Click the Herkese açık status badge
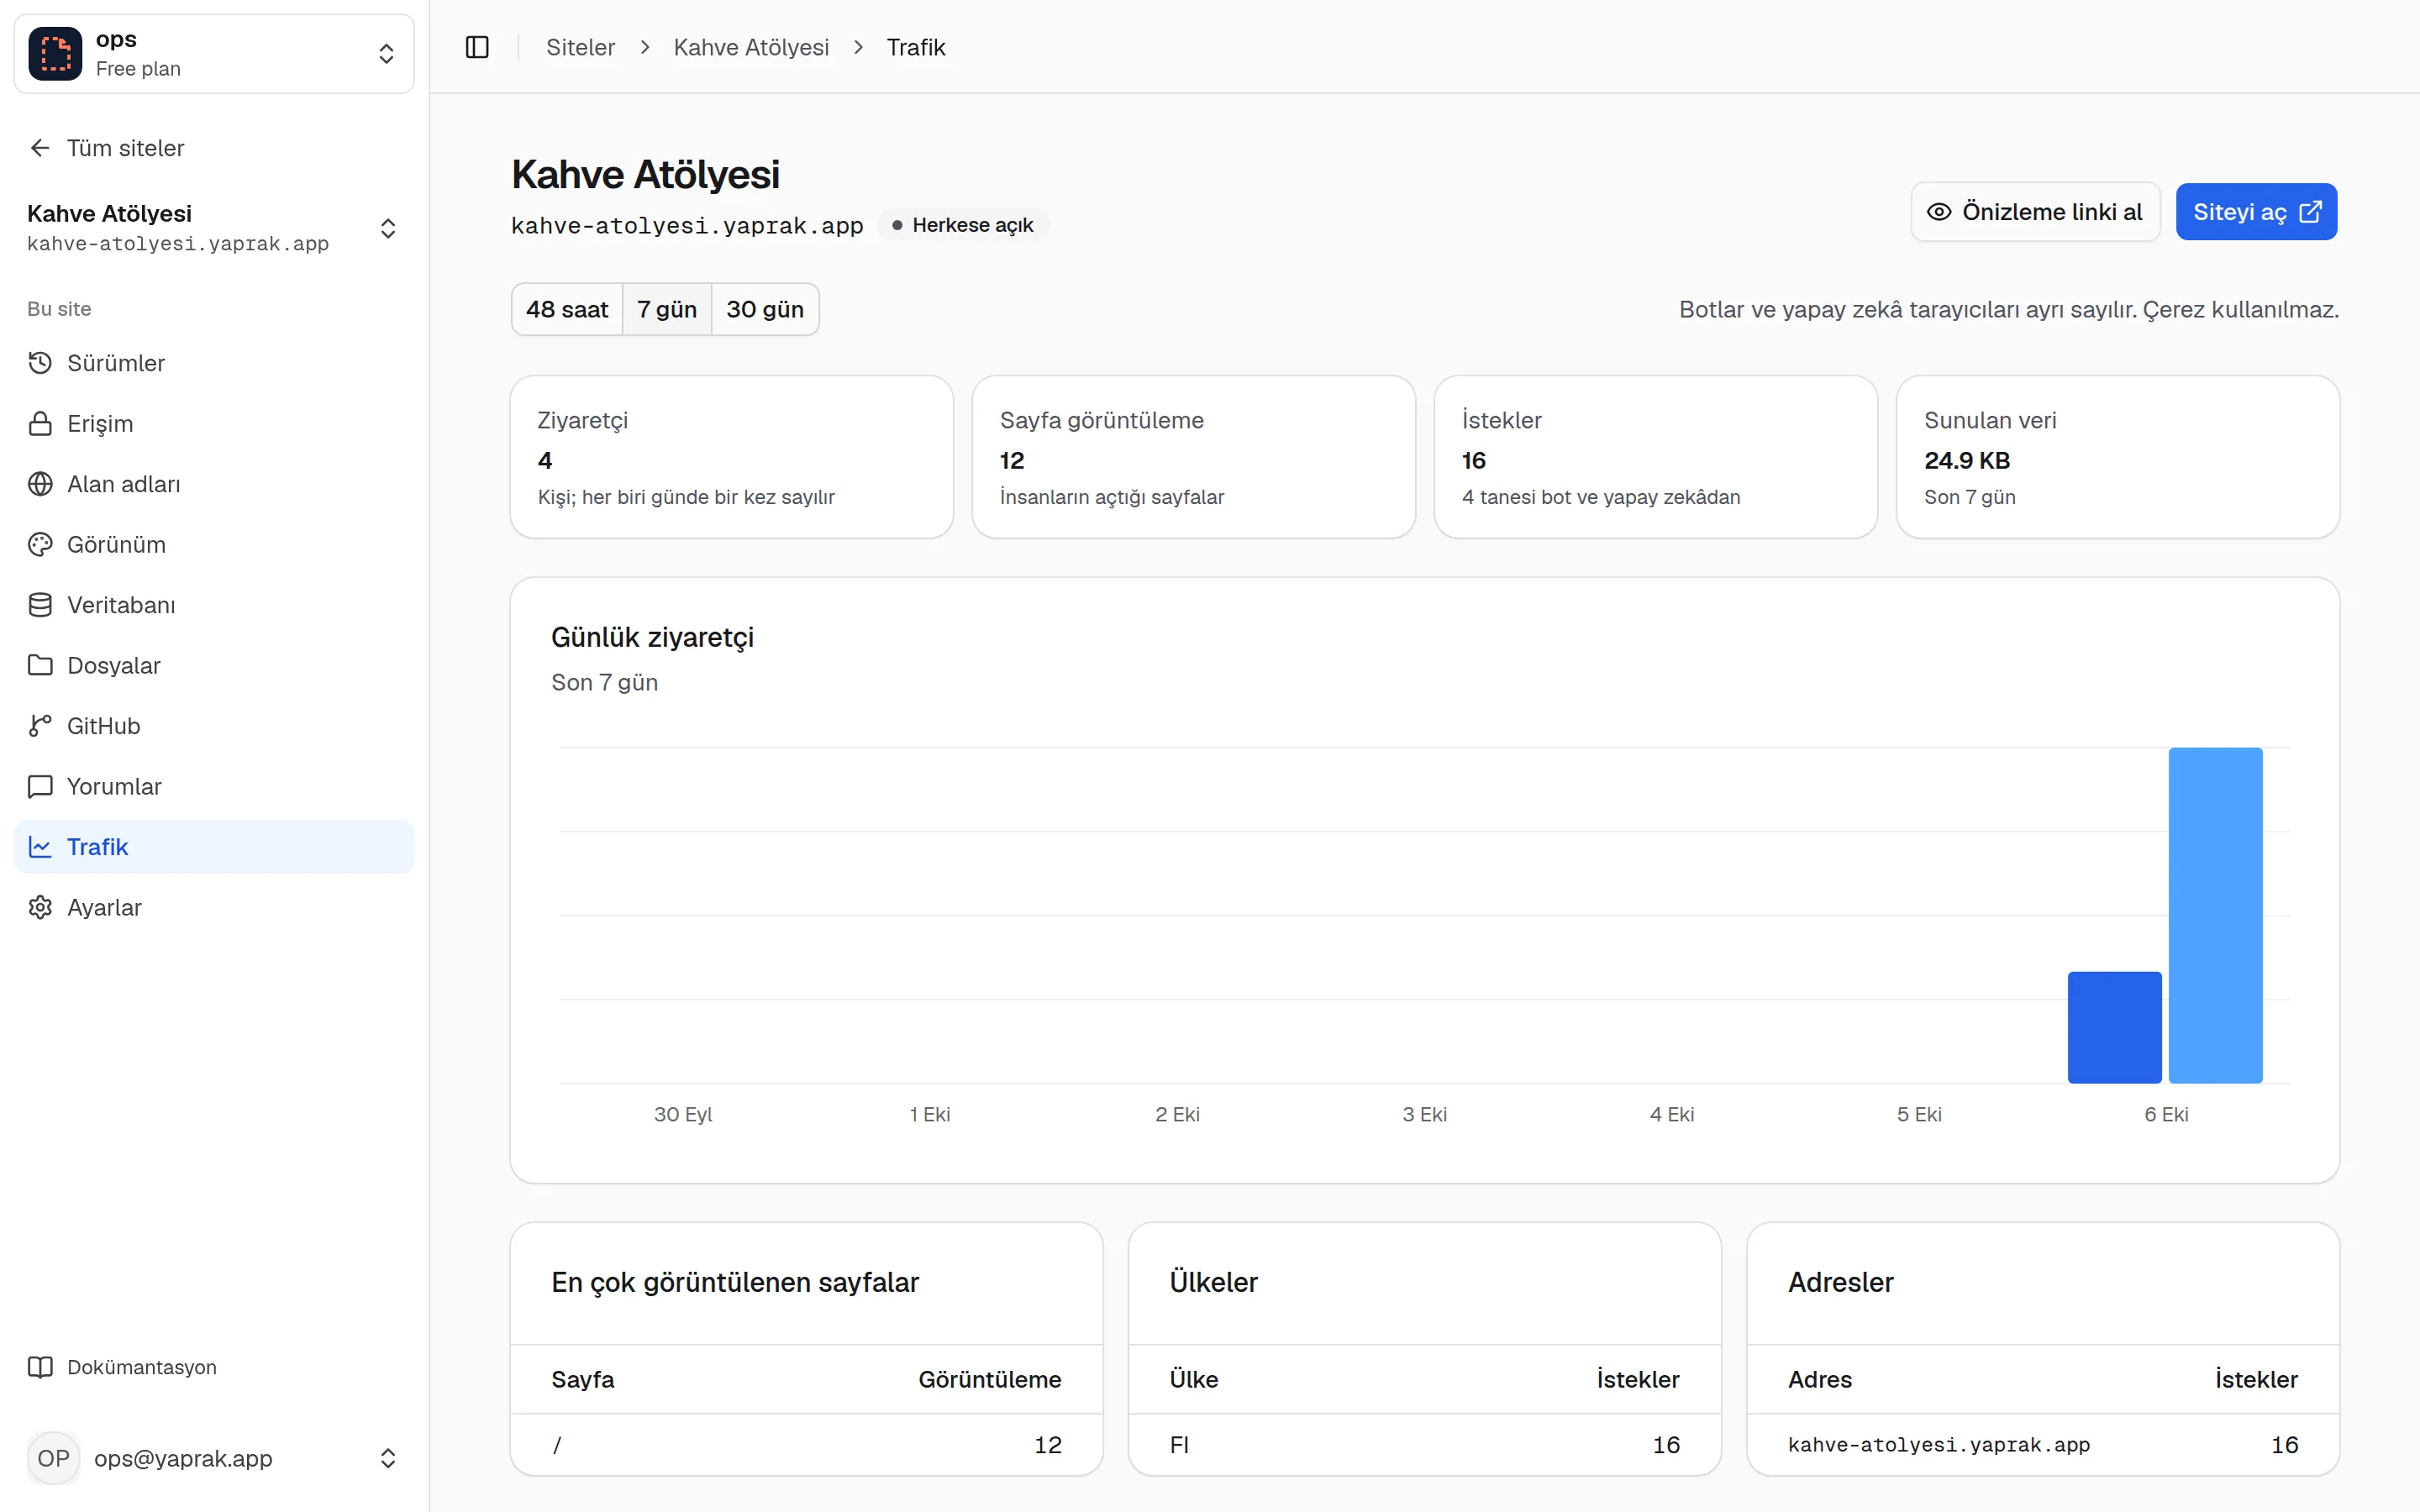Image resolution: width=2420 pixels, height=1512 pixels. click(962, 225)
